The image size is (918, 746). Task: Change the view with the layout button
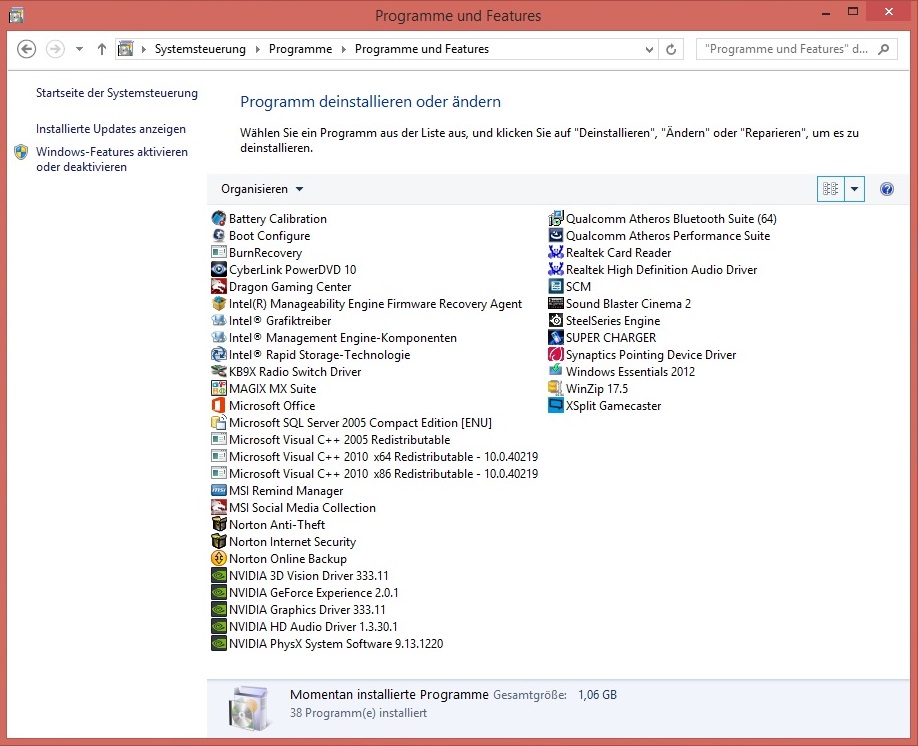[x=830, y=189]
